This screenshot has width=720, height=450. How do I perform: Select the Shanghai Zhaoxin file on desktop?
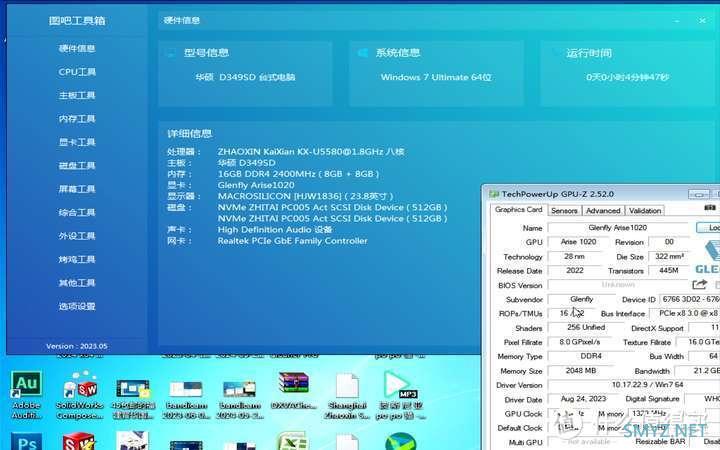pyautogui.click(x=348, y=395)
